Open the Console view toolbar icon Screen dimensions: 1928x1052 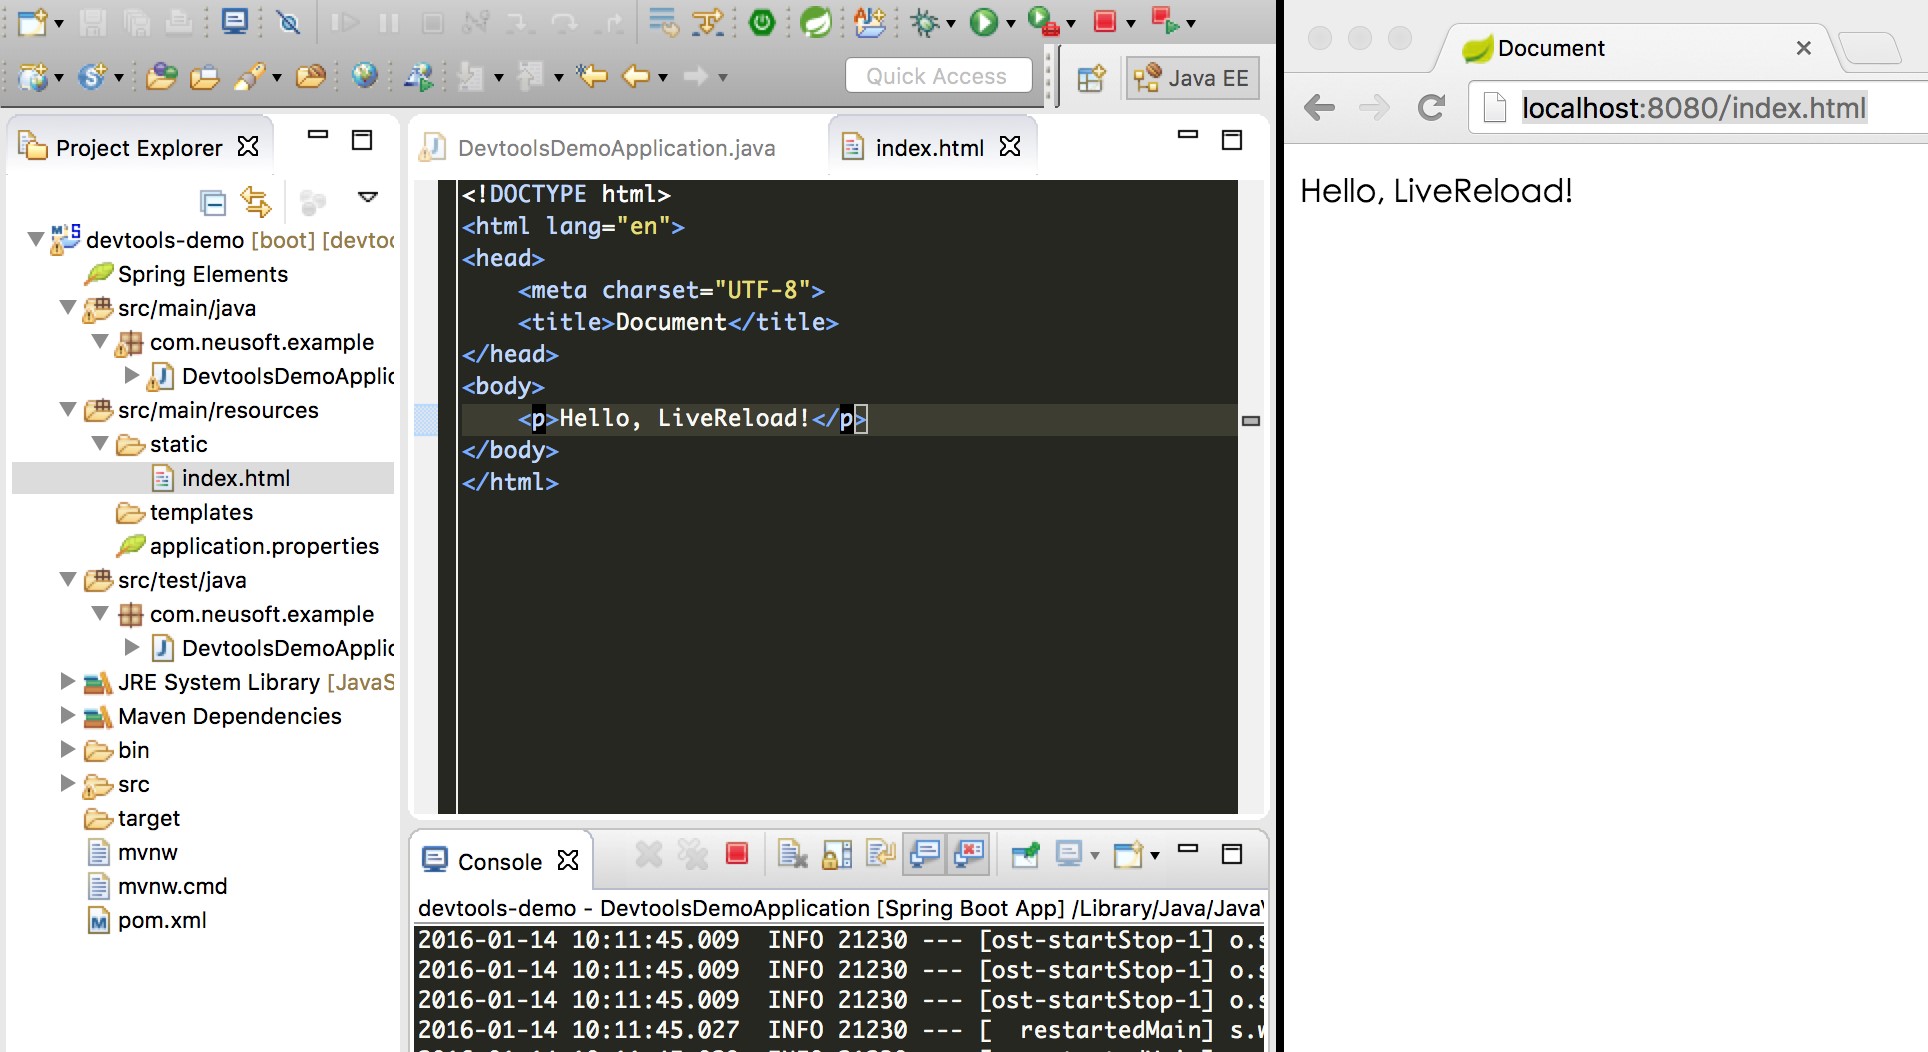235,22
